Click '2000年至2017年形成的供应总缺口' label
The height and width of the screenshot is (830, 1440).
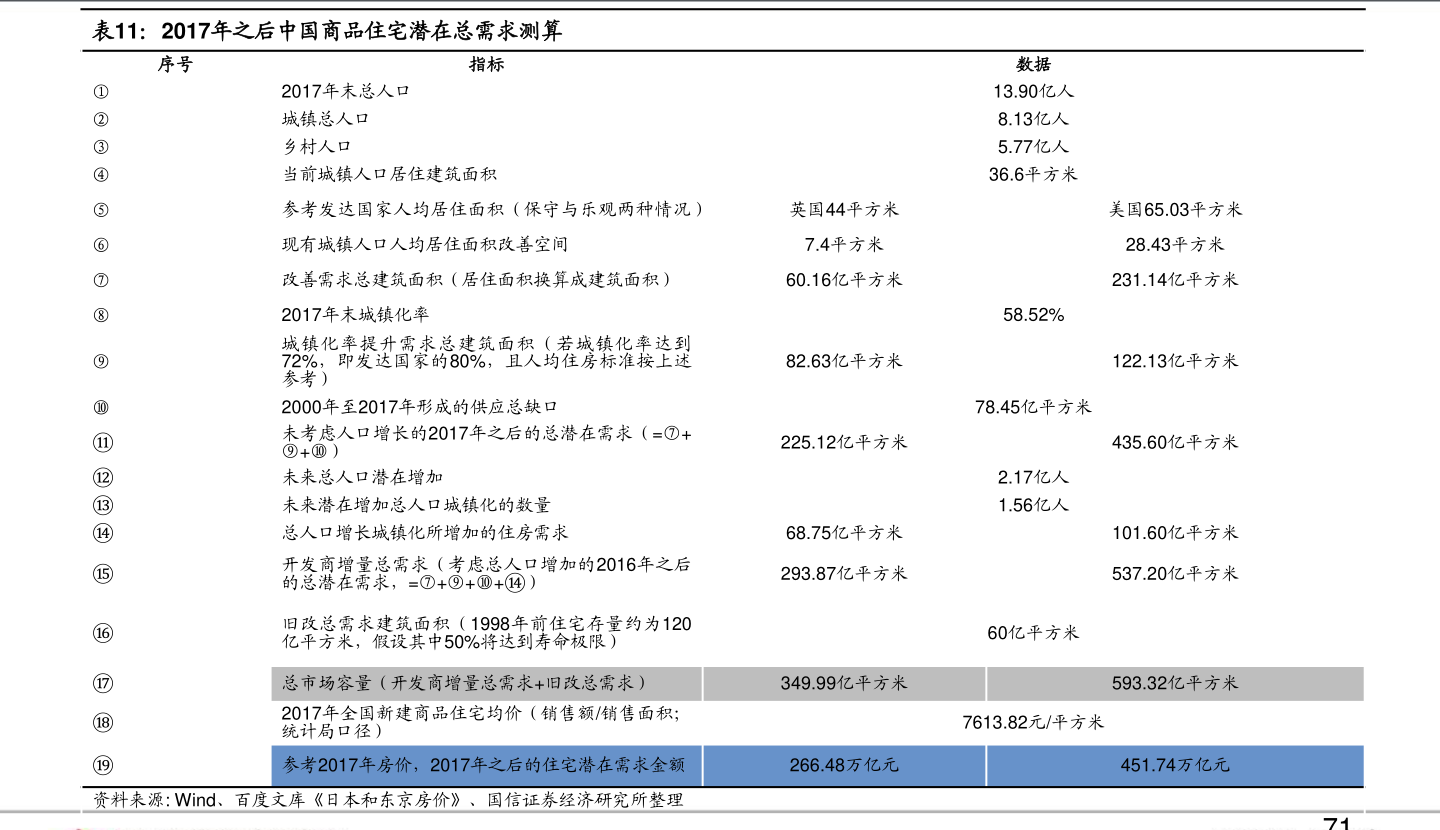point(419,407)
